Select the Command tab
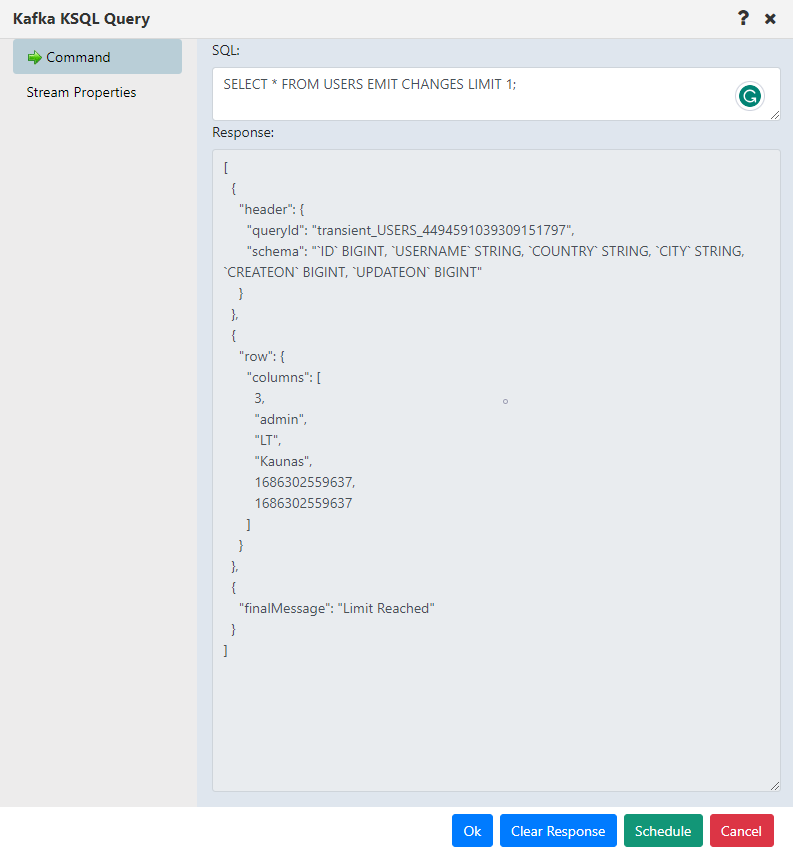Screen dimensions: 793x851 (97, 56)
